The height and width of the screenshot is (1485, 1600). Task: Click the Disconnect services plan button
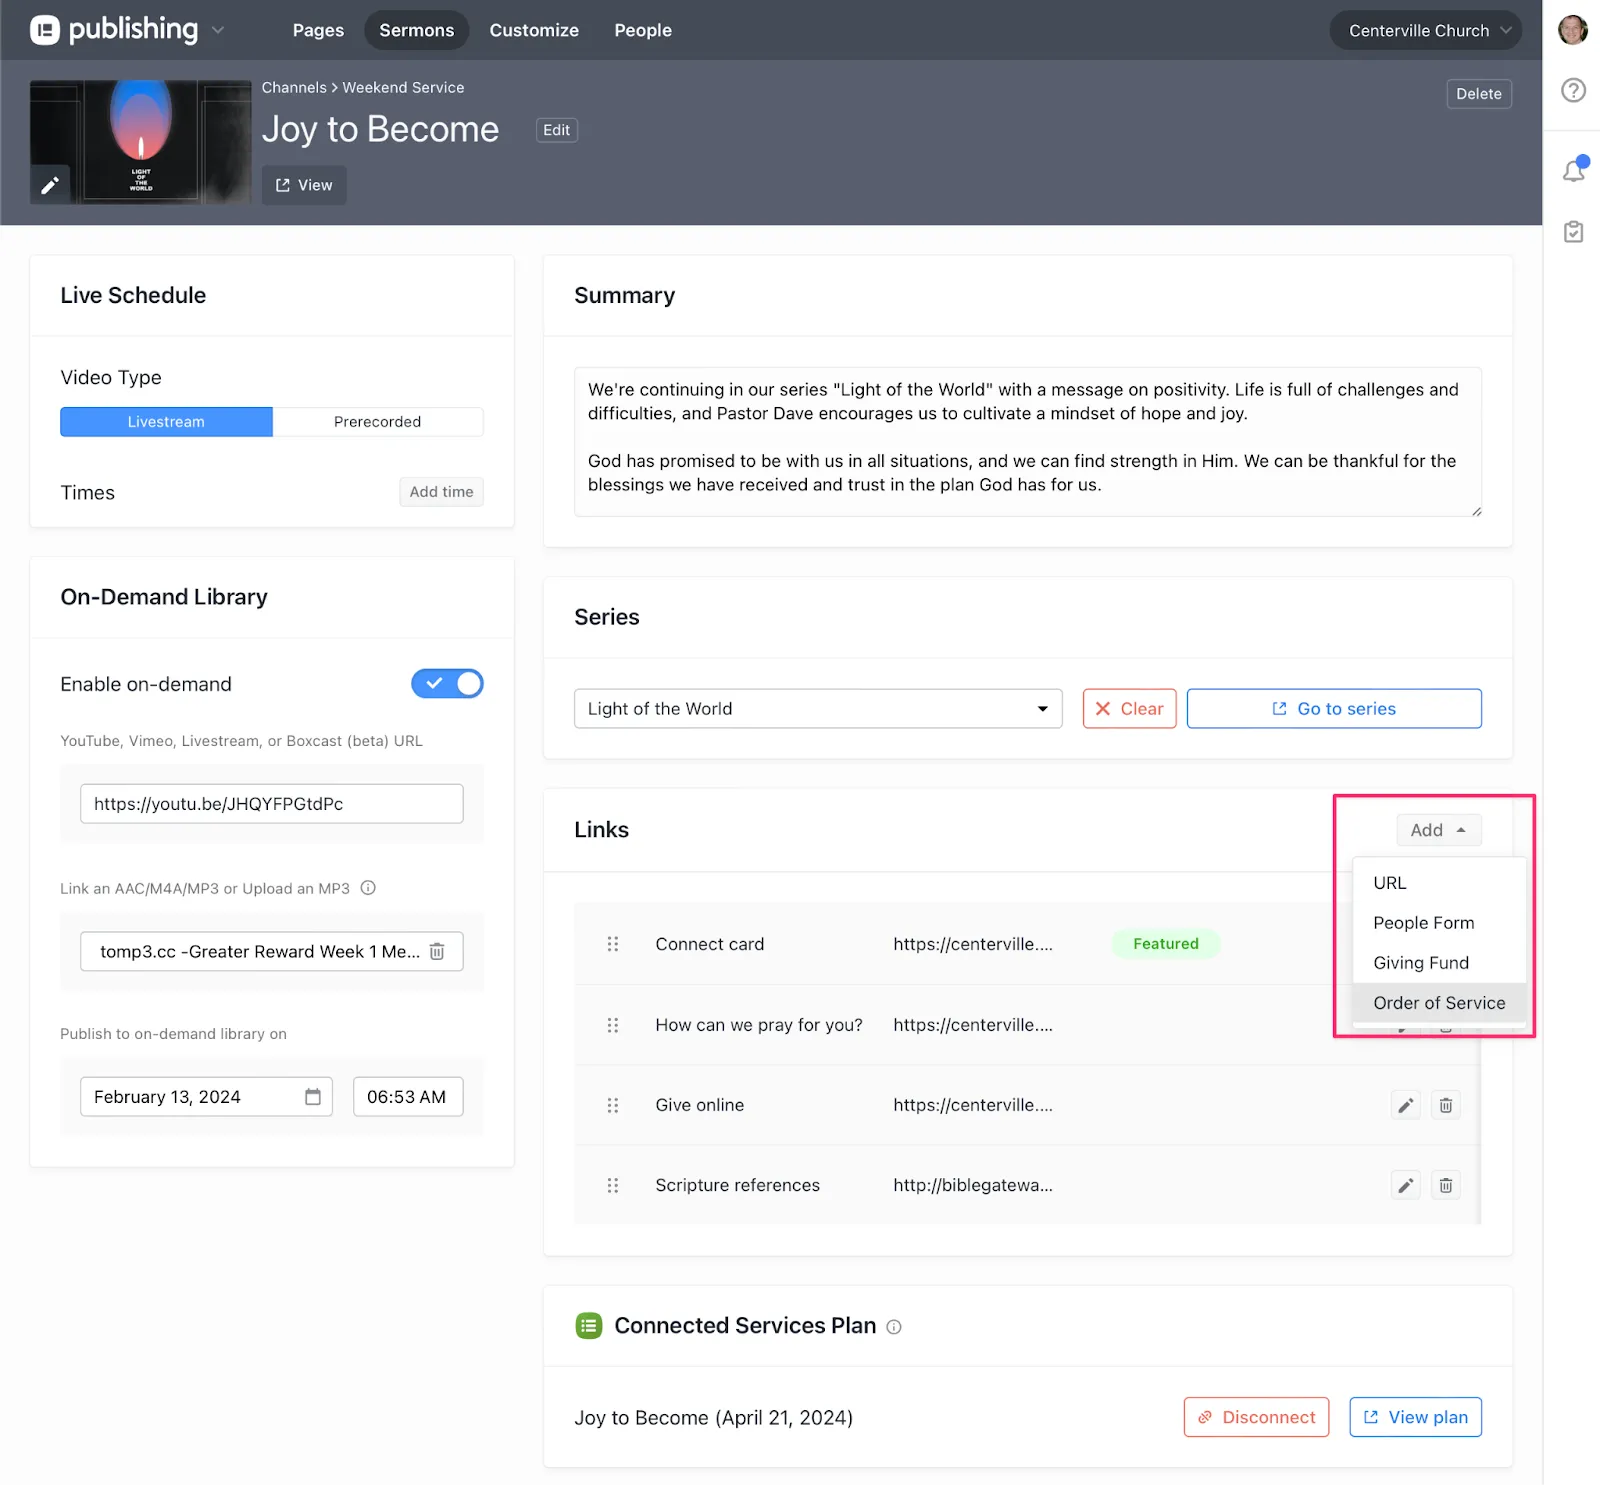click(x=1256, y=1417)
